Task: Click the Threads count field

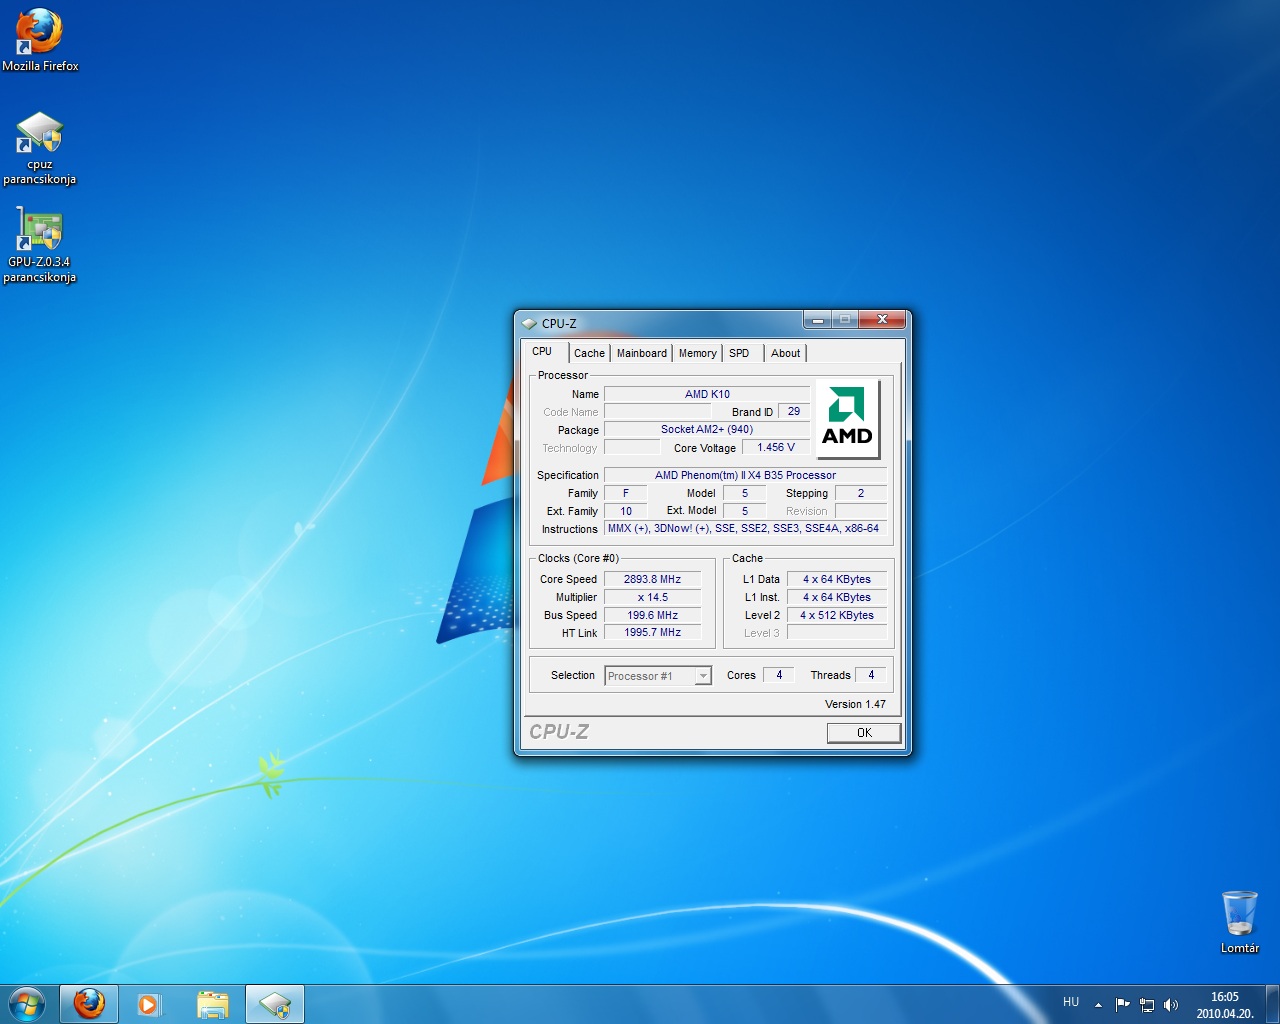Action: click(871, 675)
